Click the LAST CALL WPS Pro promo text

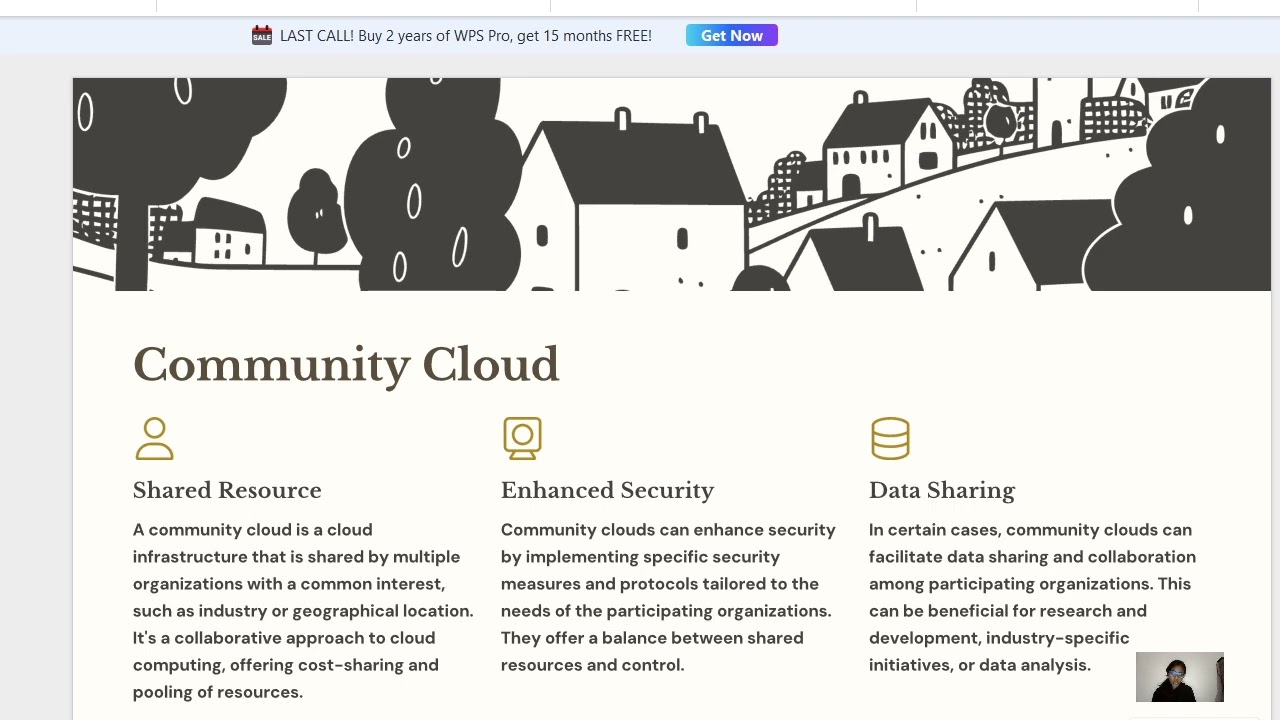(x=466, y=35)
